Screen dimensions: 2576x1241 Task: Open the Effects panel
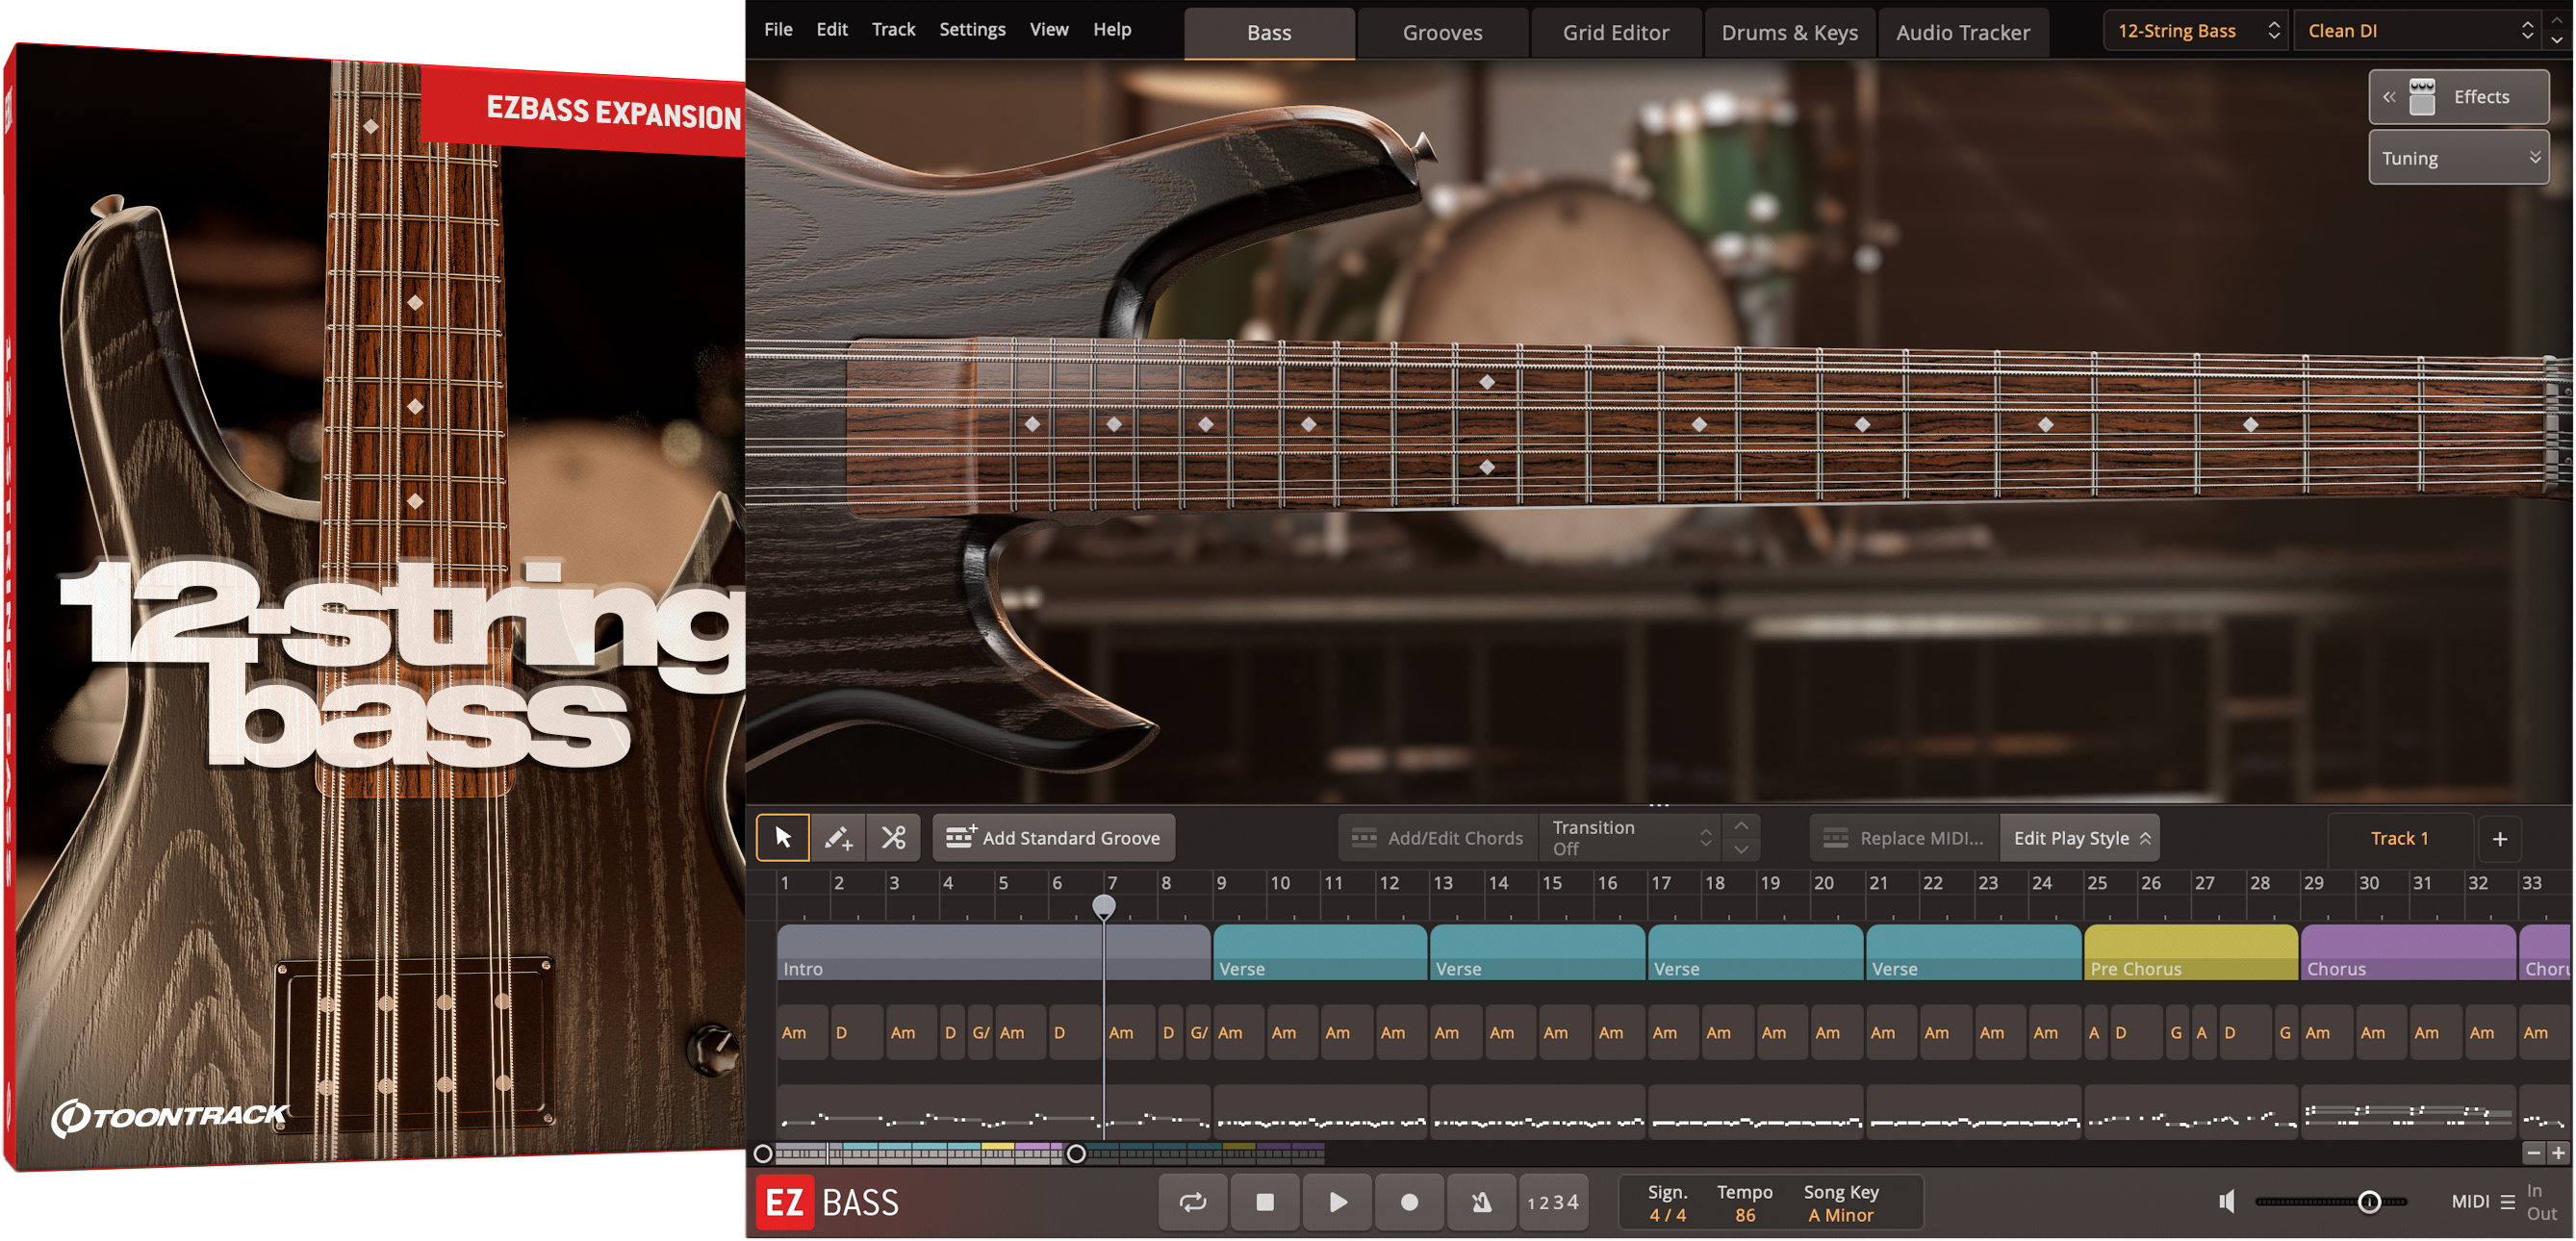(x=2459, y=96)
